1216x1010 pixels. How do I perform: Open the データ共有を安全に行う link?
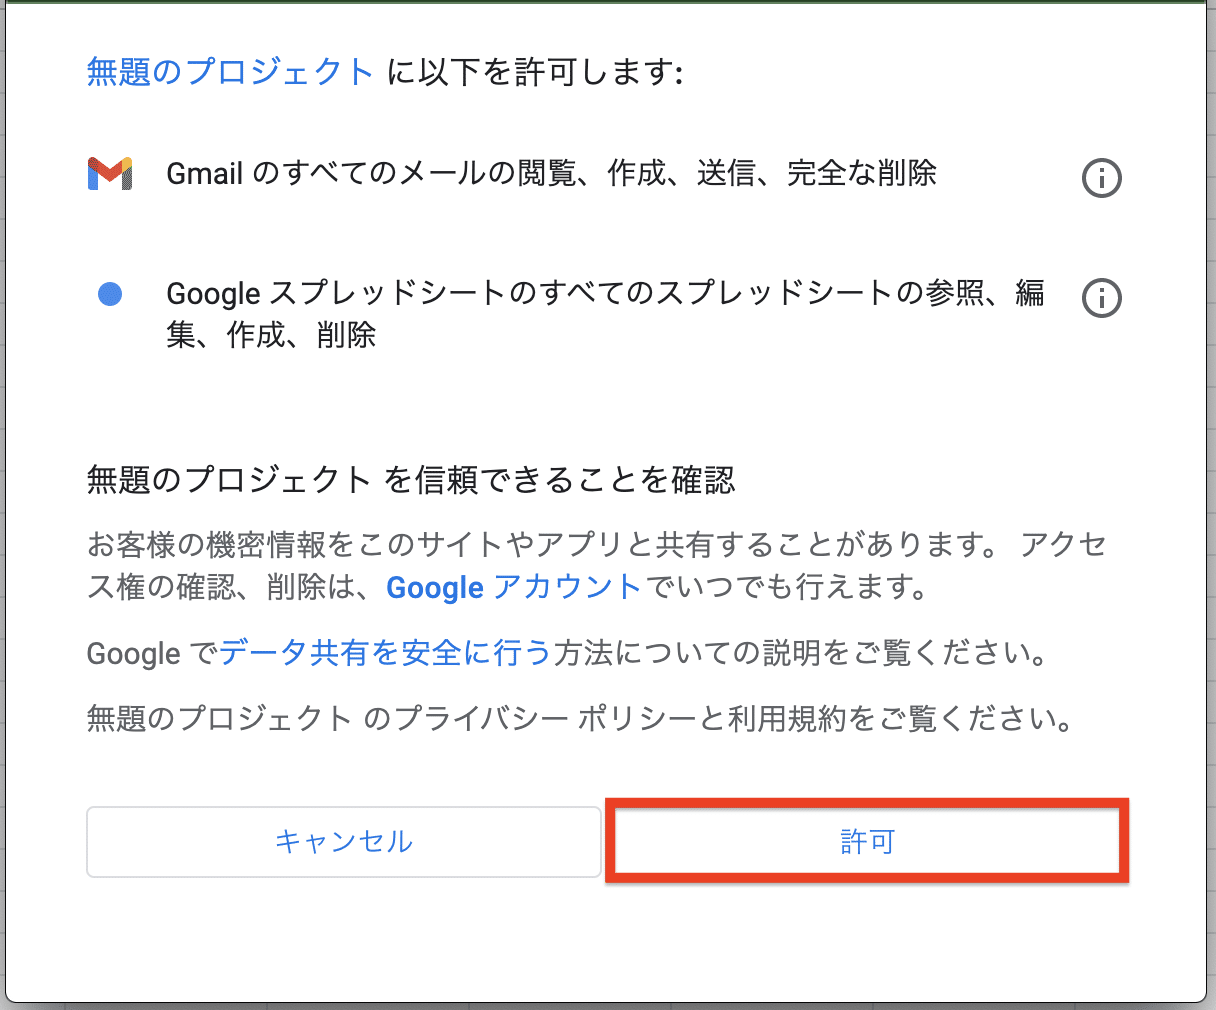(x=385, y=653)
